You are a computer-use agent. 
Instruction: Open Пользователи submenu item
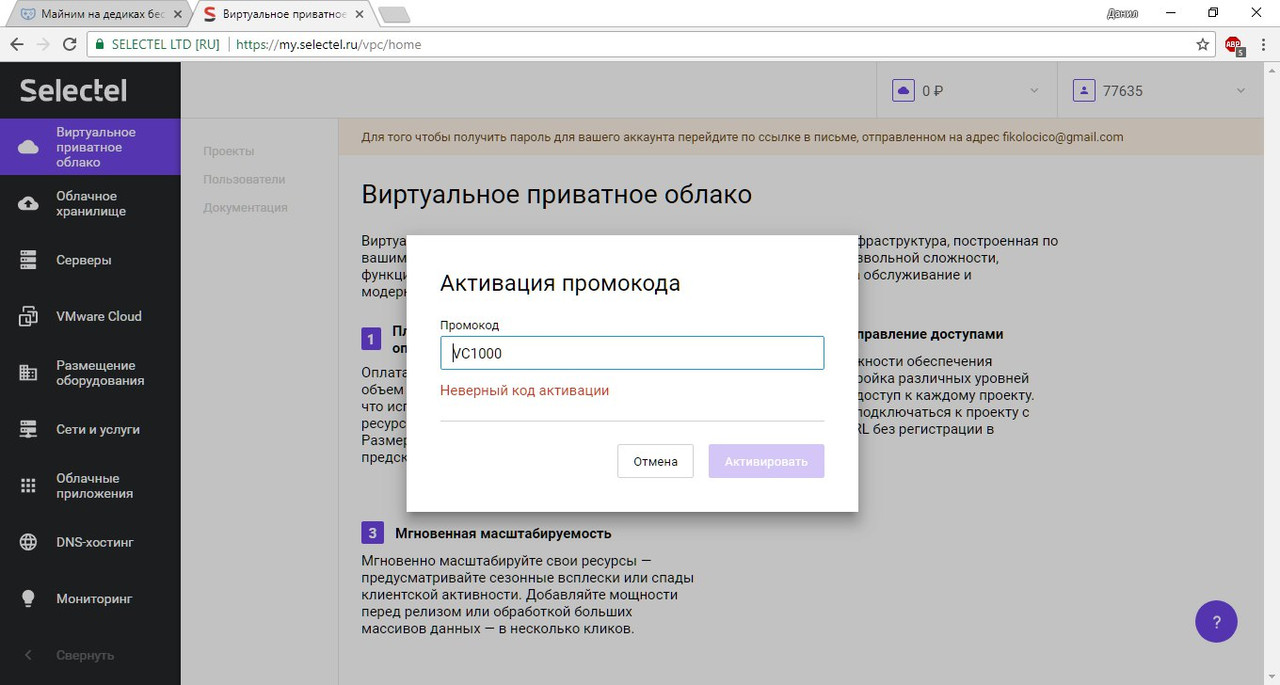click(244, 179)
